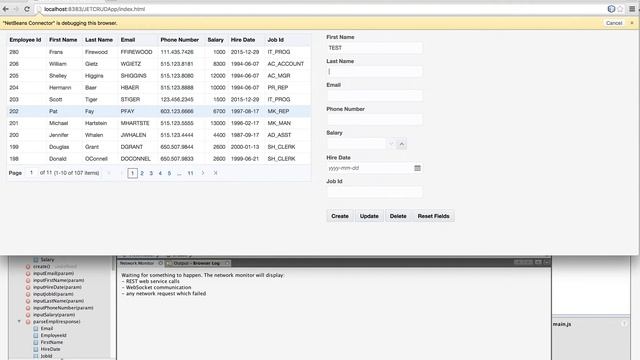Select the row for employee 280 Frans
Viewport: 640px width, 360px height.
[x=159, y=52]
